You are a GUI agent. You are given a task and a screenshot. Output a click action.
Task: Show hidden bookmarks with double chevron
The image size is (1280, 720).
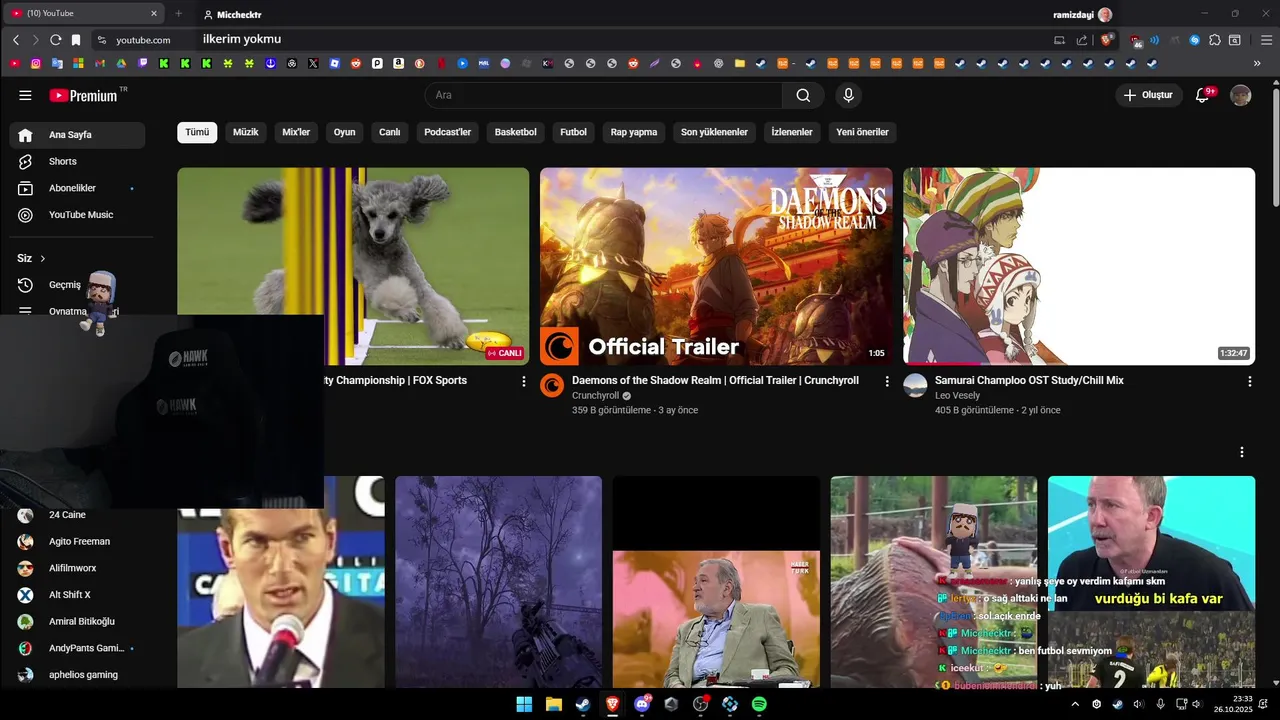pos(1257,63)
